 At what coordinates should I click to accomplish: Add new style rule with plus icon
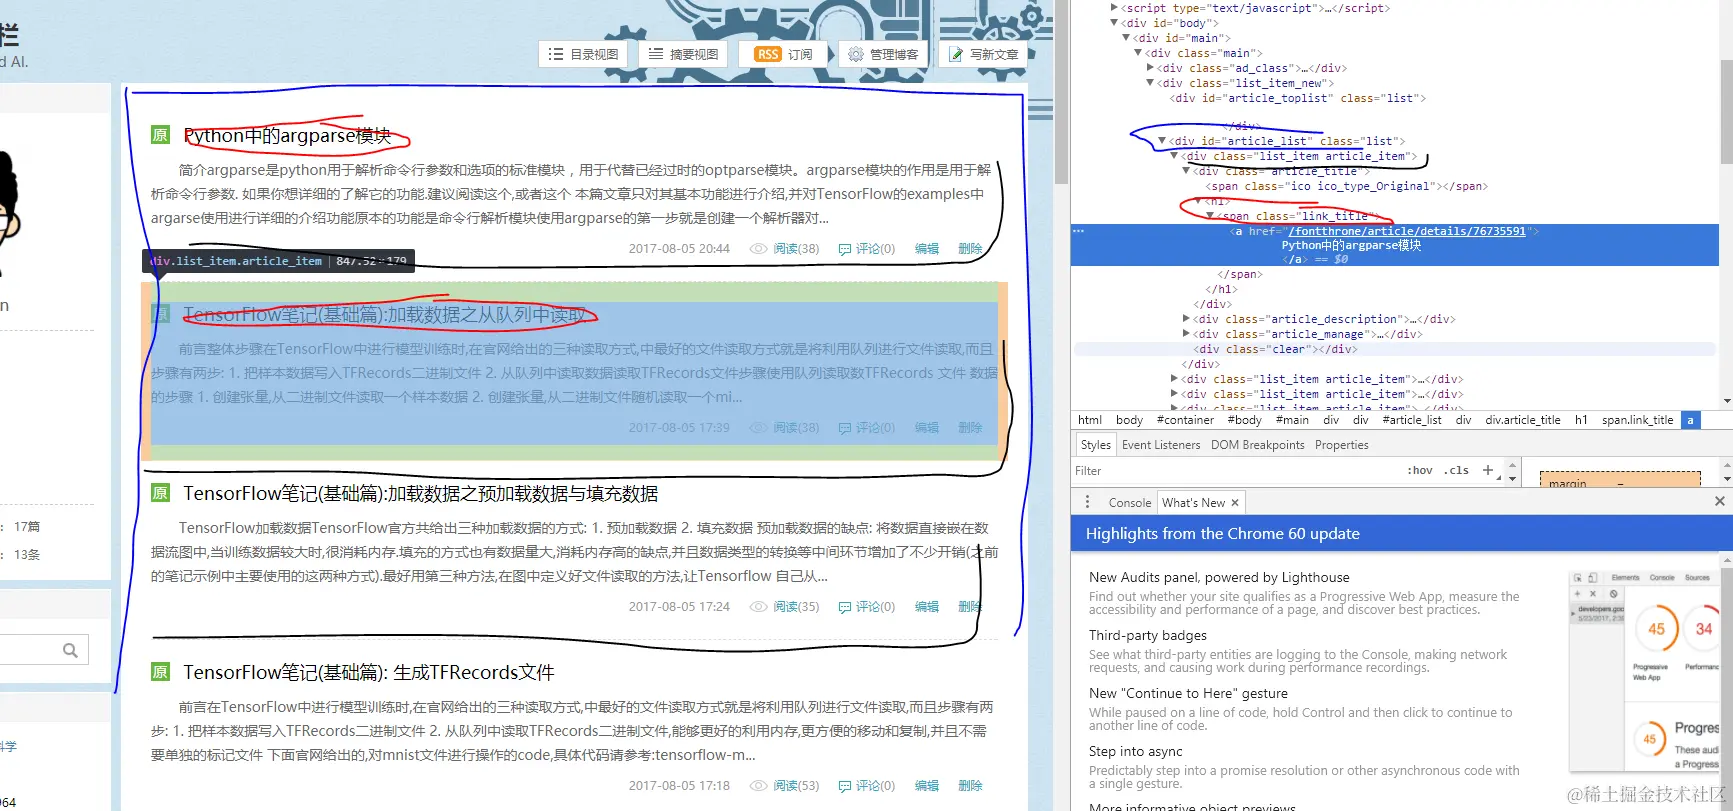click(x=1488, y=470)
